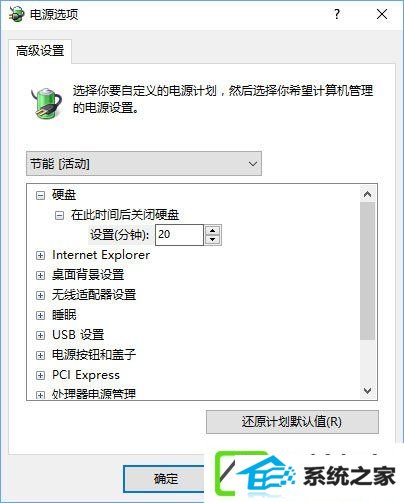The image size is (404, 503).
Task: Decrease hard disk minutes with down arrow
Action: click(213, 240)
